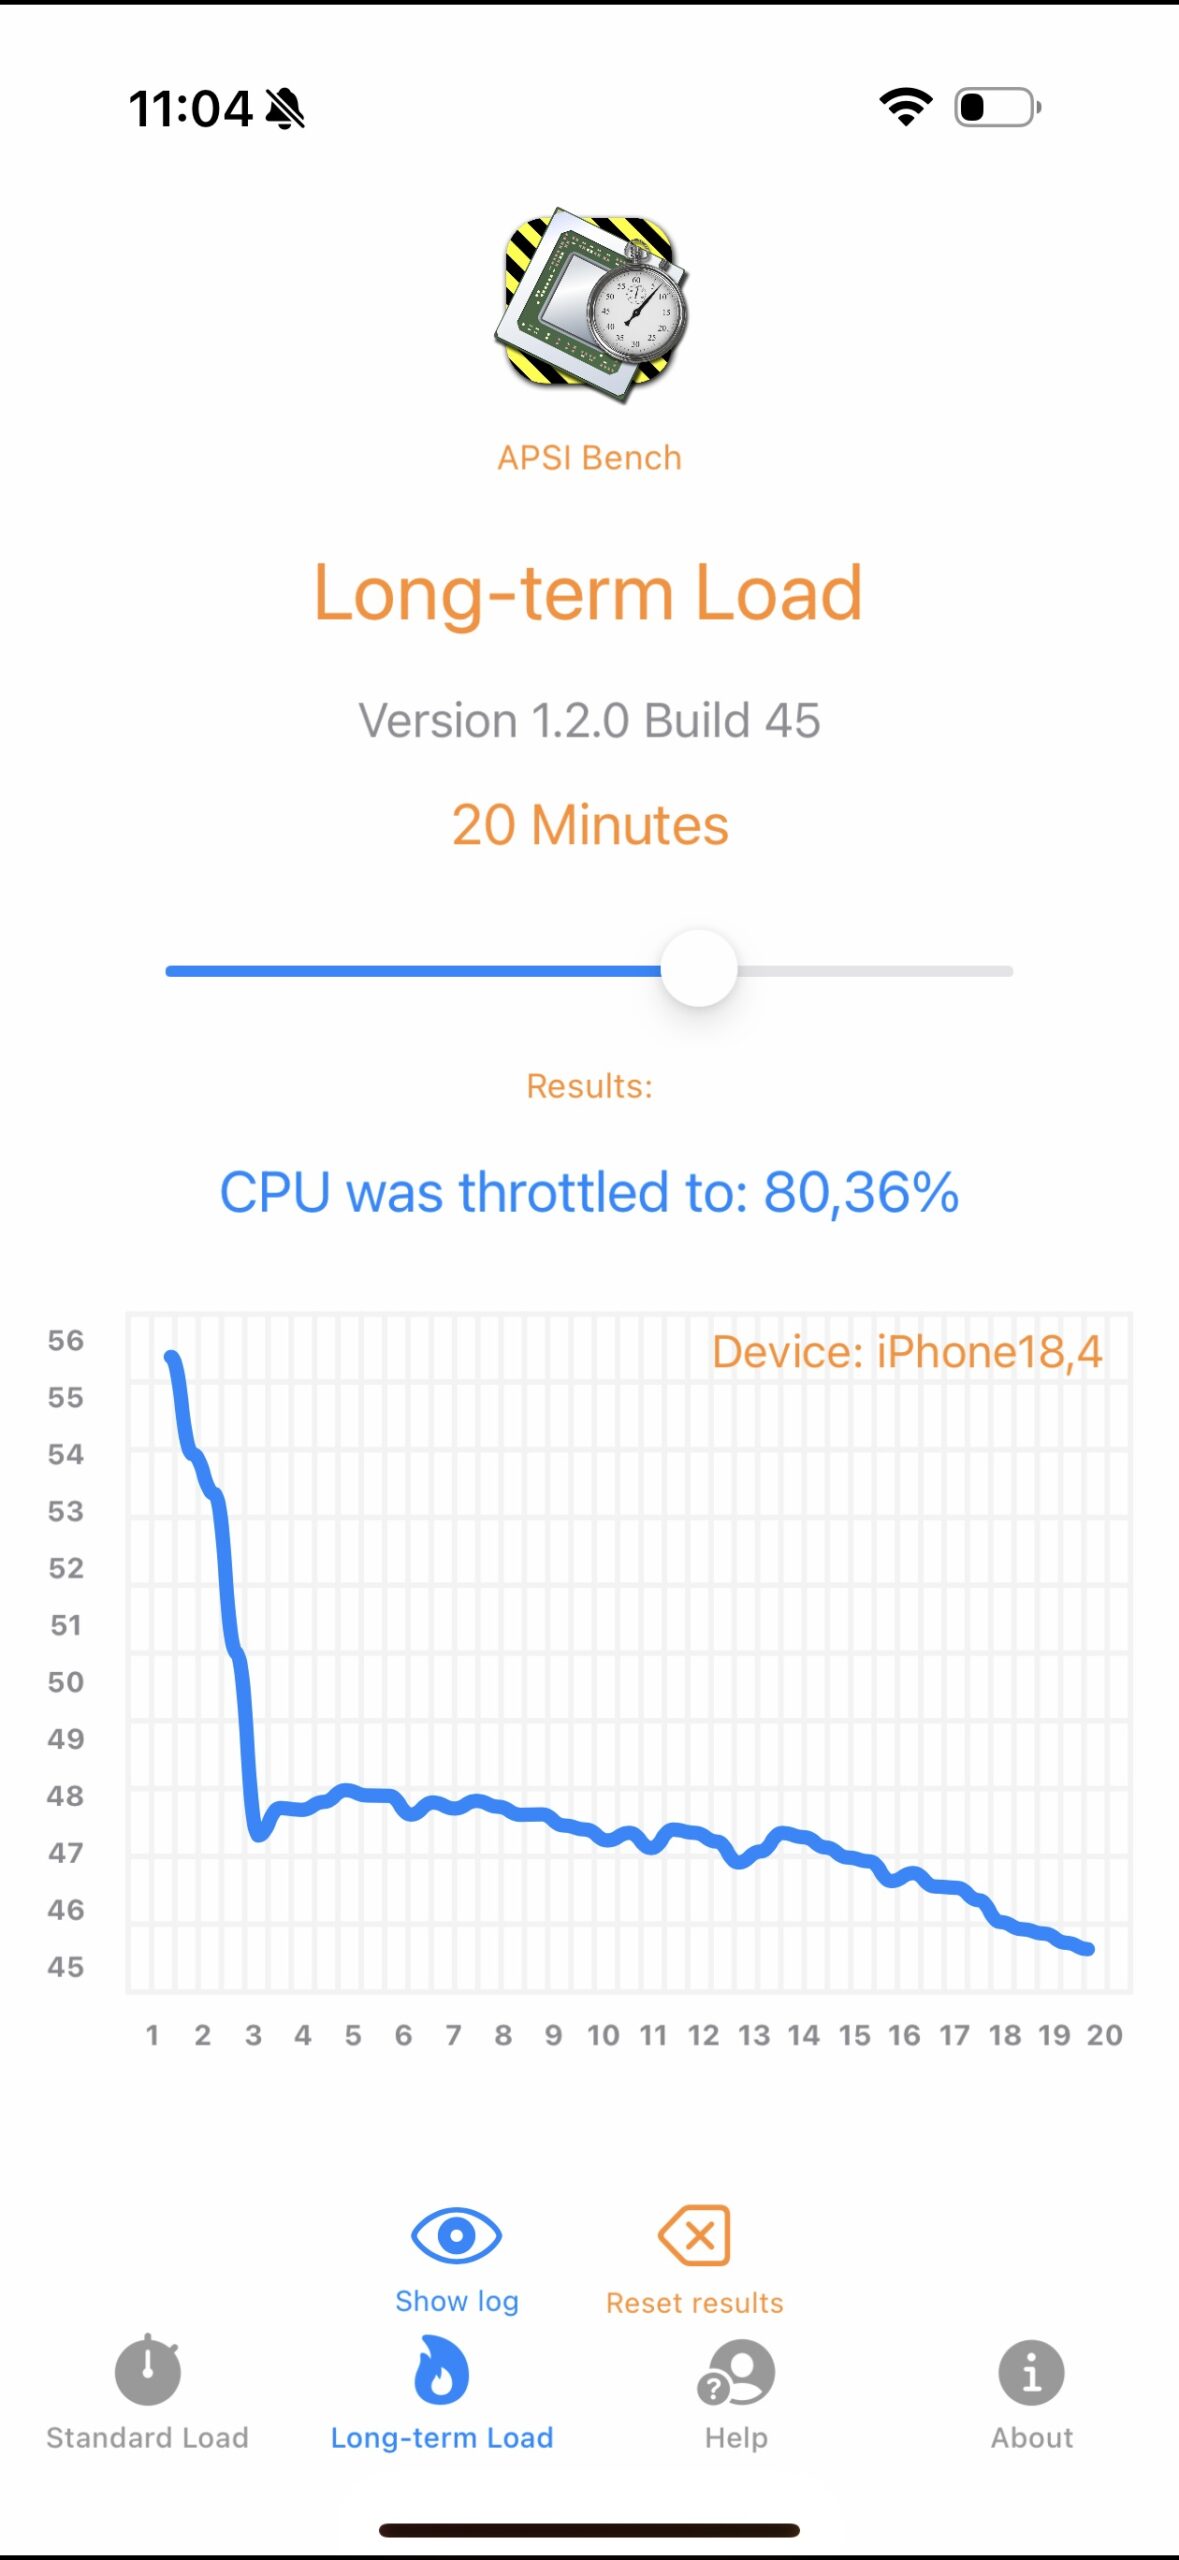The image size is (1179, 2560).
Task: Switch to the Standard Load tab label
Action: tap(147, 2438)
